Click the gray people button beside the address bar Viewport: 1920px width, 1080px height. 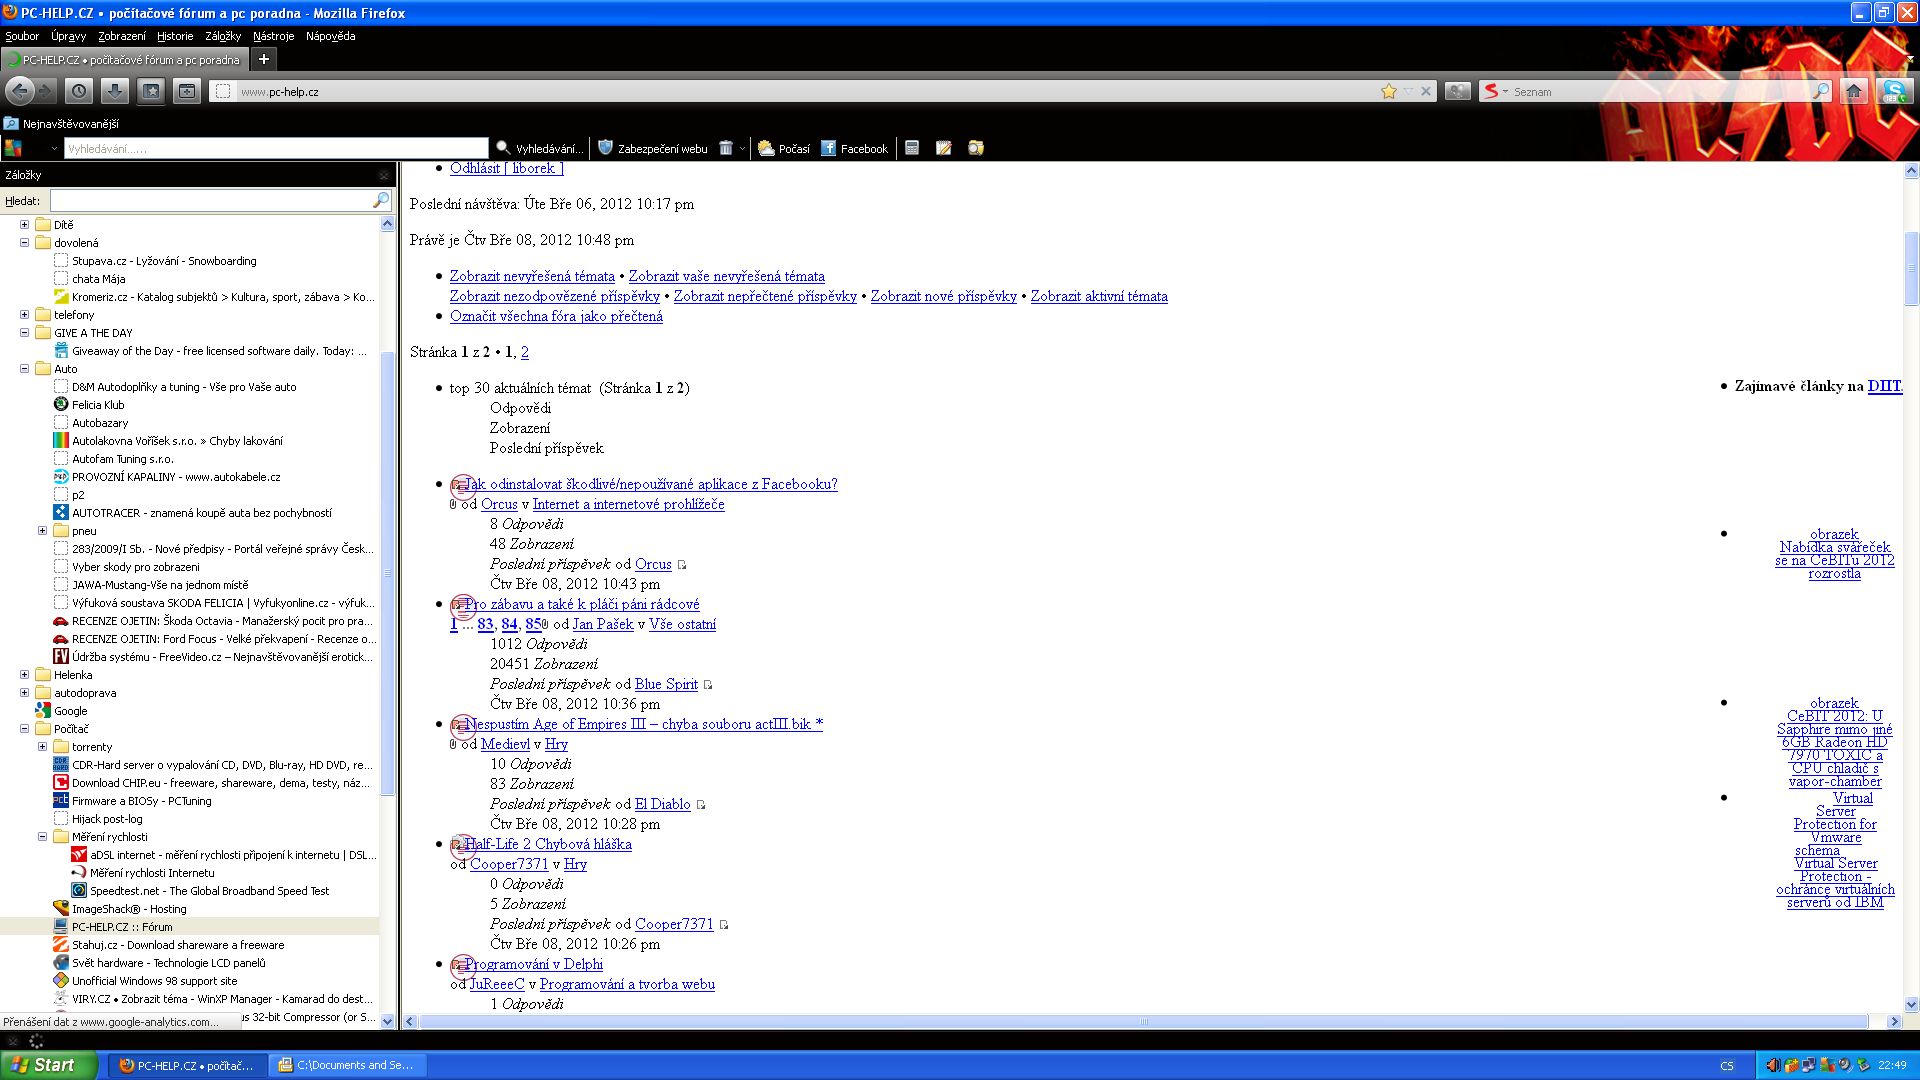coord(1458,91)
